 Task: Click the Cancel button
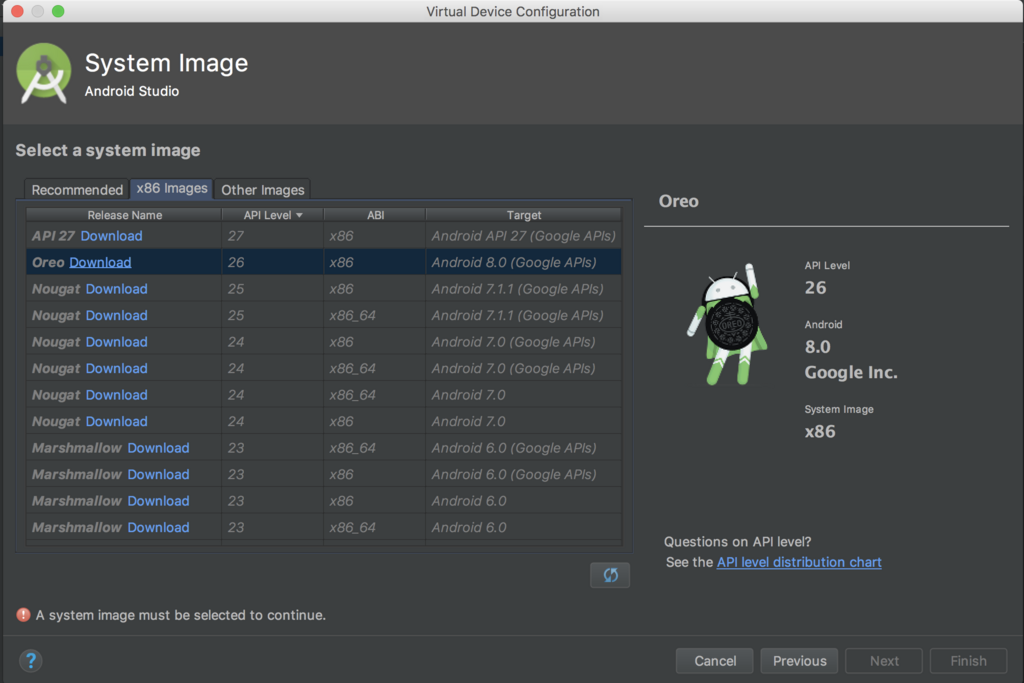tap(714, 661)
